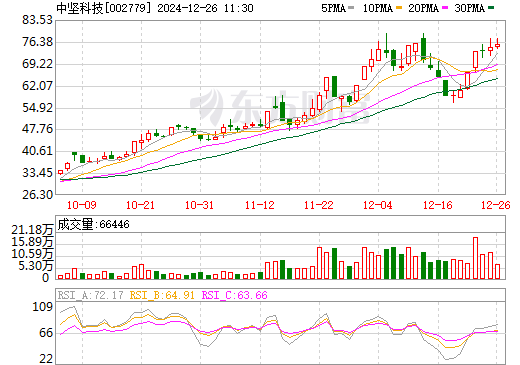520x365 pixels.
Task: Select the 10-21 date label
Action: (140, 205)
